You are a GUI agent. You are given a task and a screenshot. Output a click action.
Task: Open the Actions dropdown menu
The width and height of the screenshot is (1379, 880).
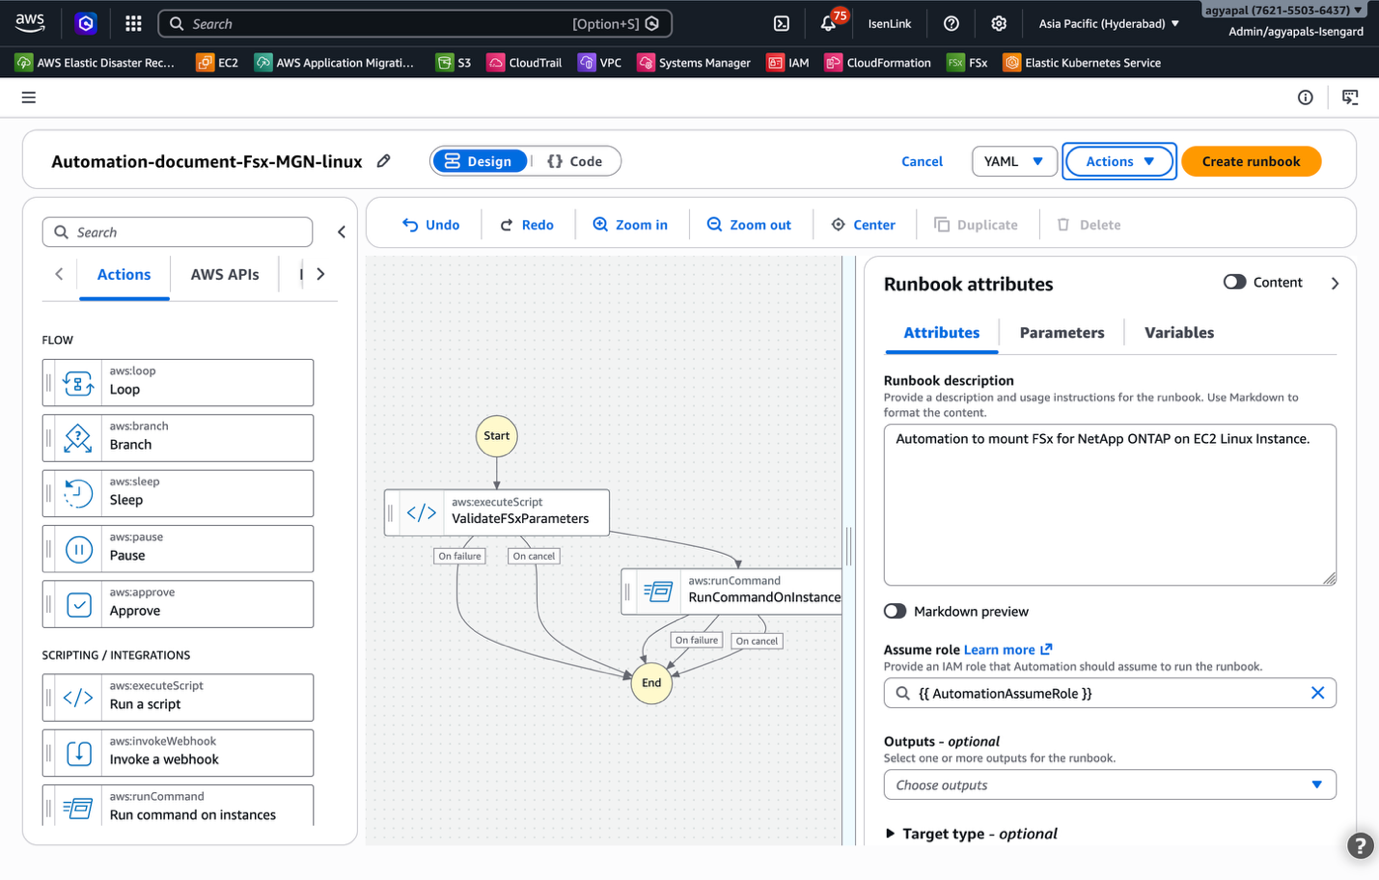1119,161
